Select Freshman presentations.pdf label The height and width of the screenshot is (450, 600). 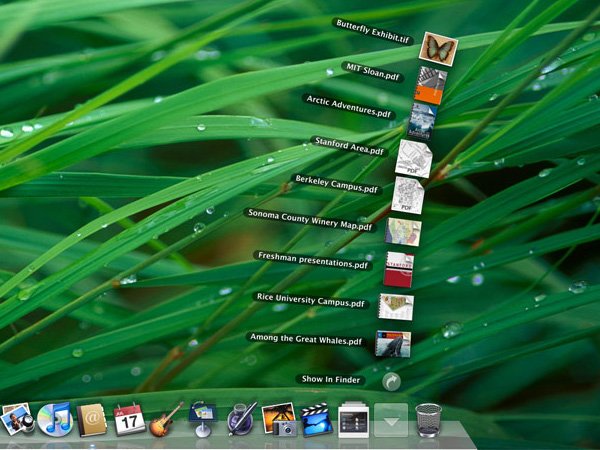(x=313, y=260)
